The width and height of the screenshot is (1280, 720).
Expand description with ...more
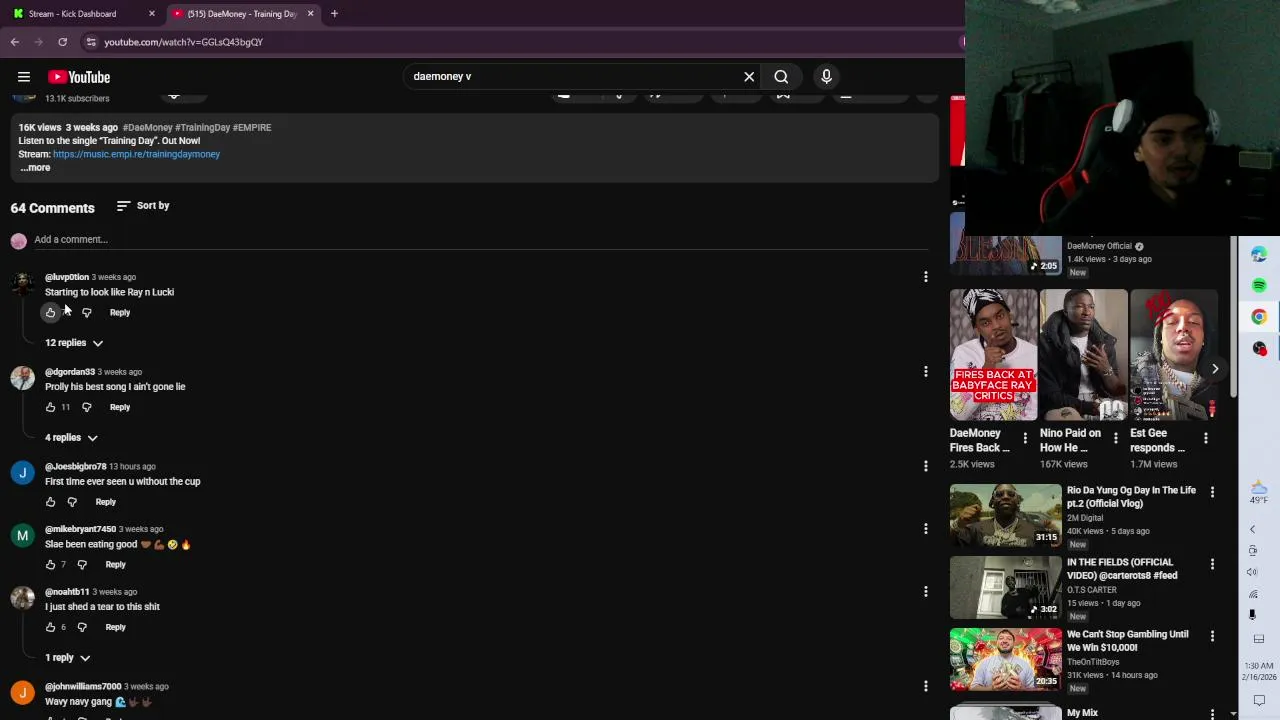[x=35, y=168]
